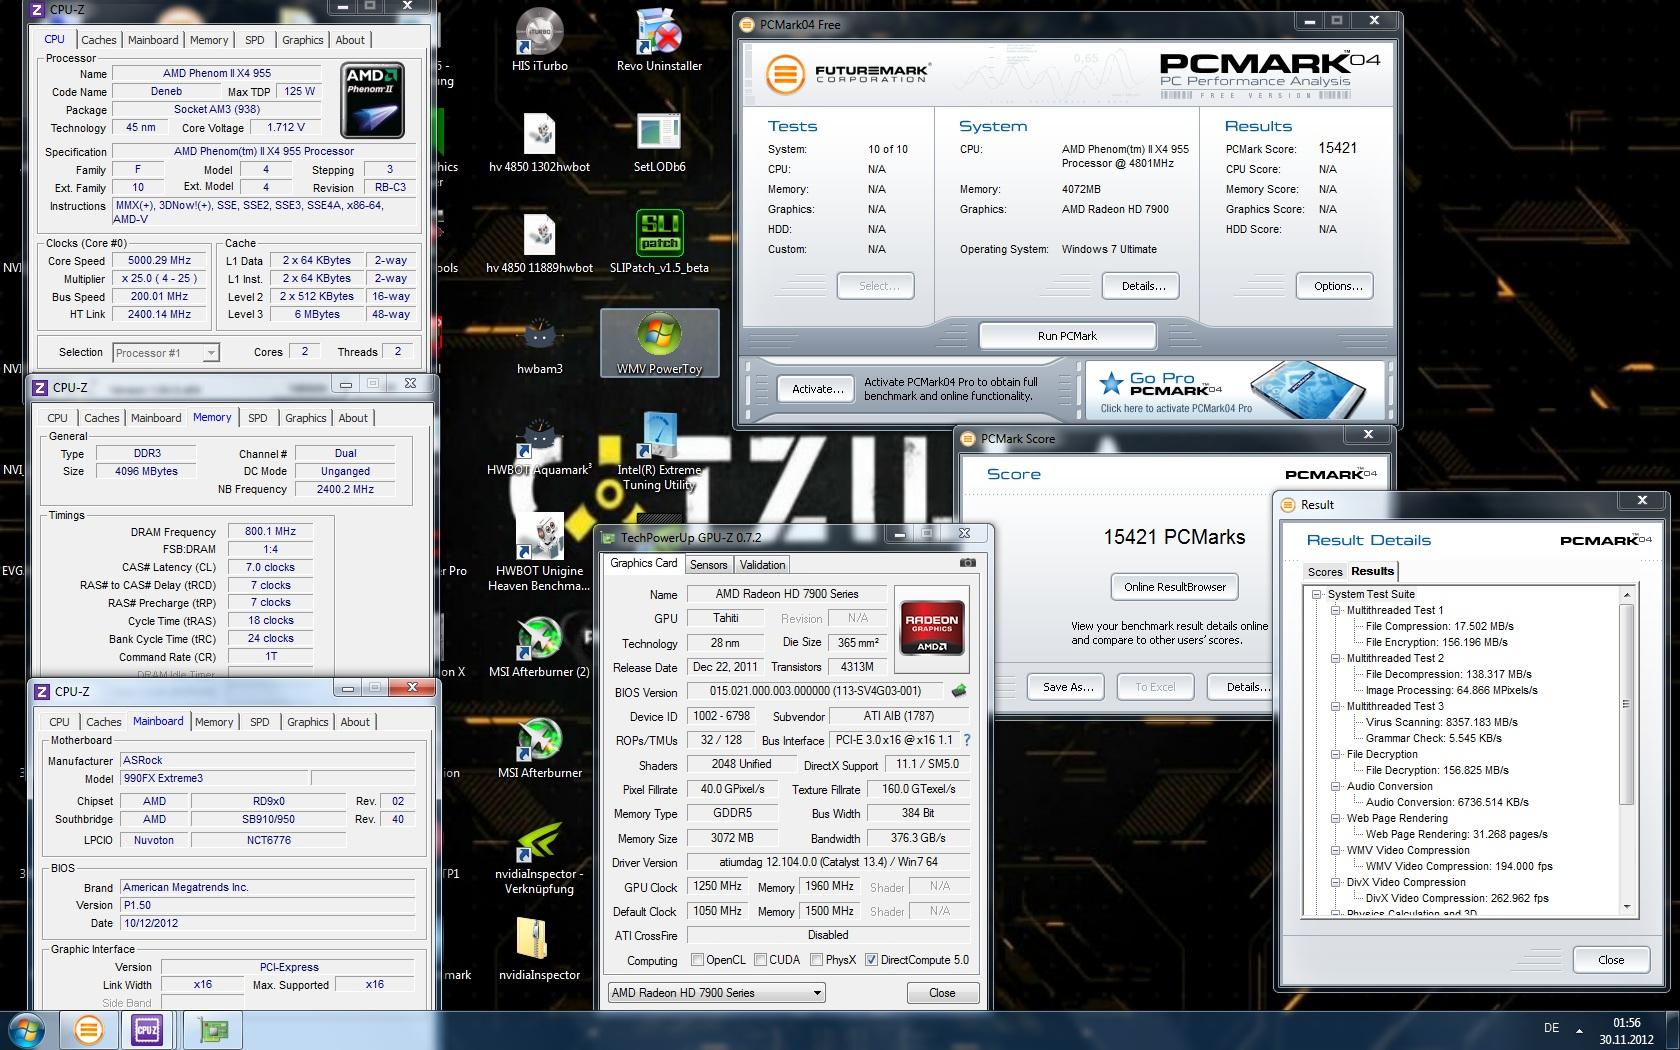Viewport: 1680px width, 1050px height.
Task: Open the SLIPatch_v1.5_beta icon
Action: 659,243
